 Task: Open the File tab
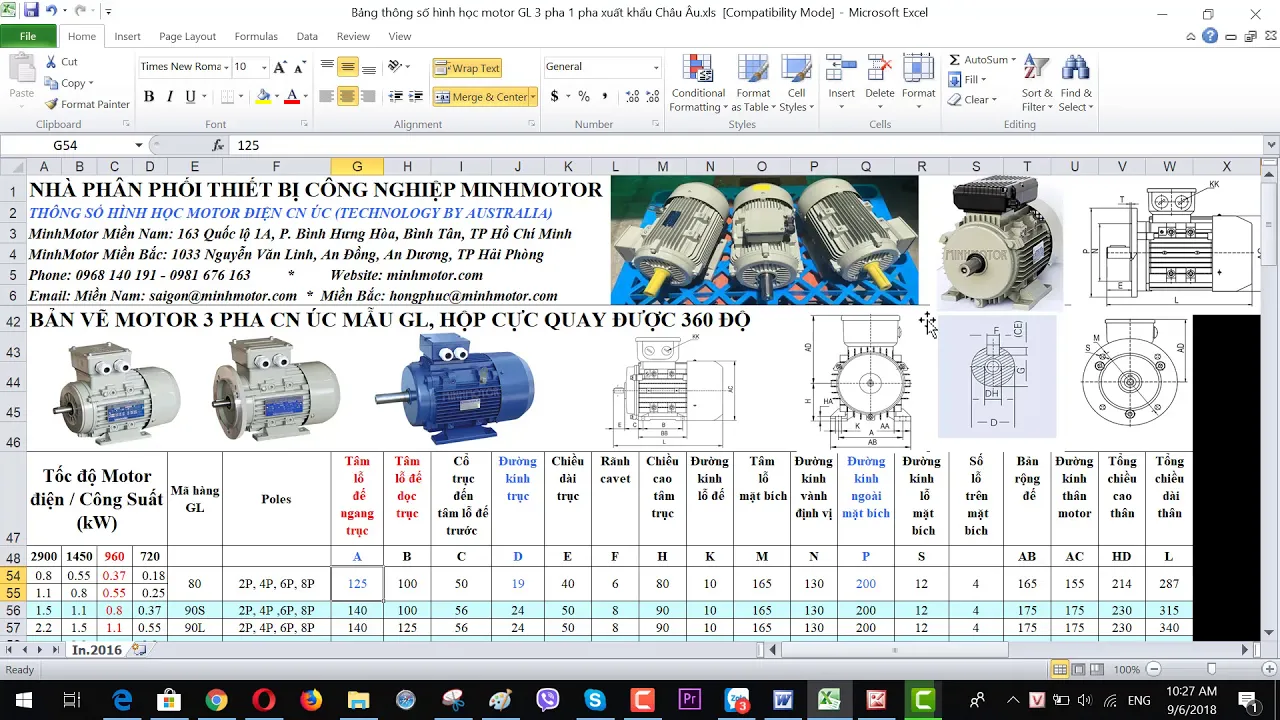[x=28, y=36]
